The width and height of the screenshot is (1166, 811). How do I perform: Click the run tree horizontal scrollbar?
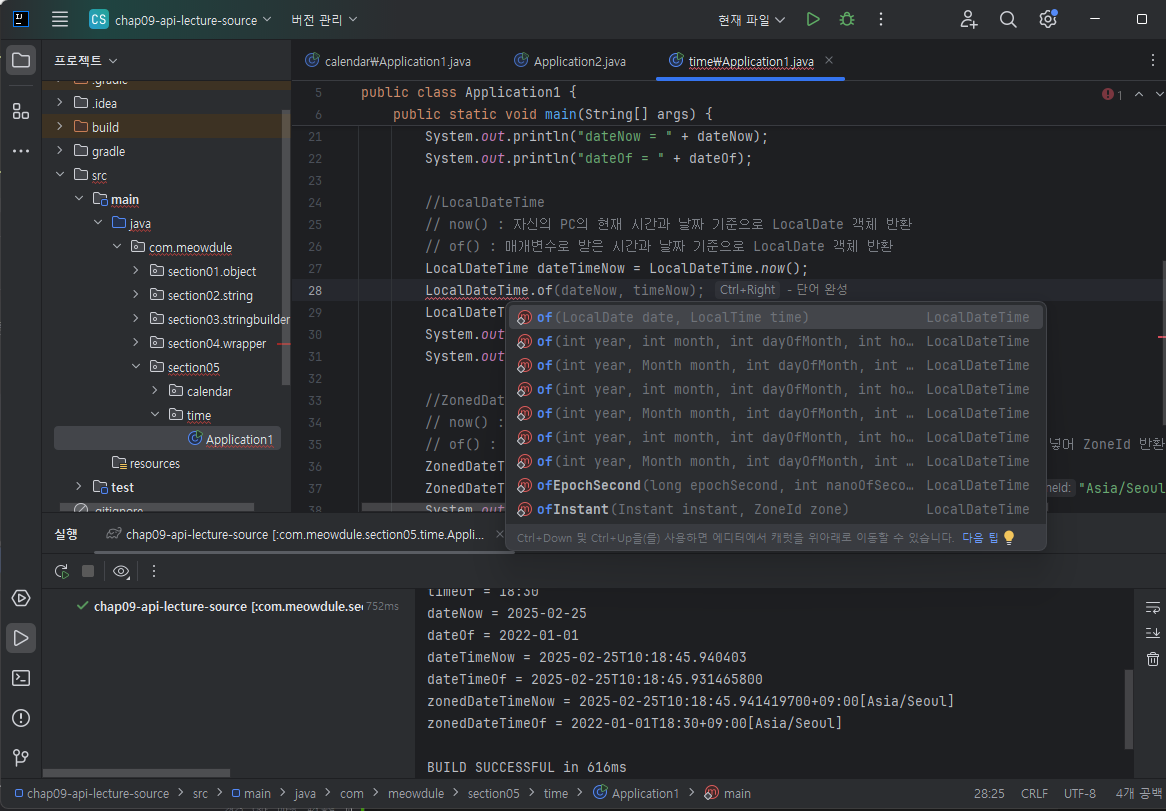pos(136,773)
